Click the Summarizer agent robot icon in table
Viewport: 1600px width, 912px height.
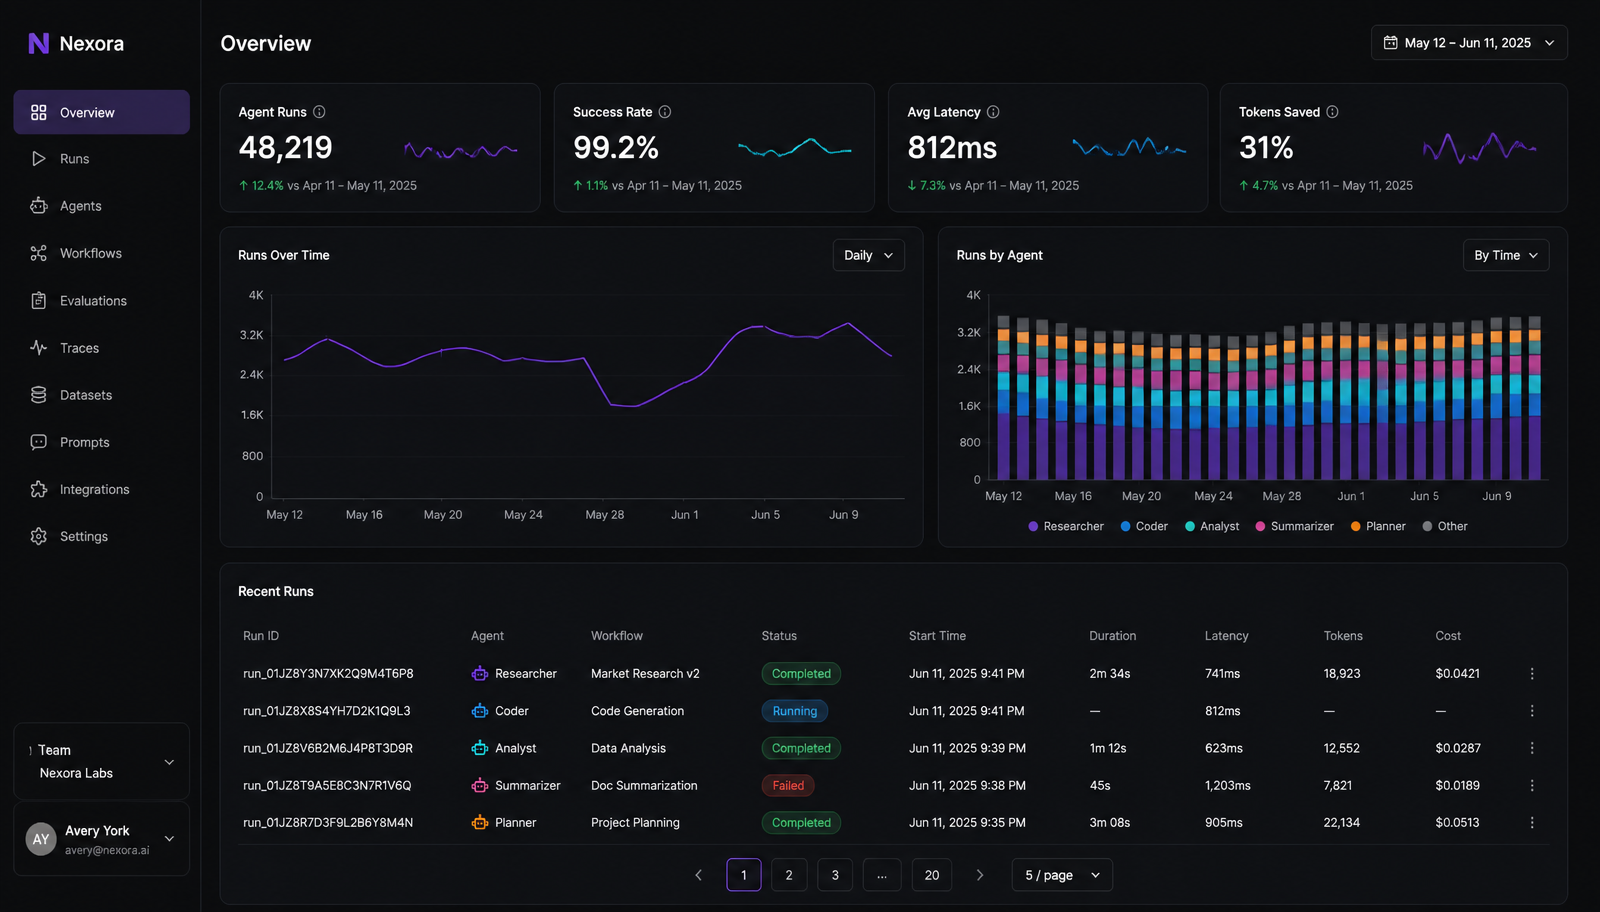pos(480,786)
